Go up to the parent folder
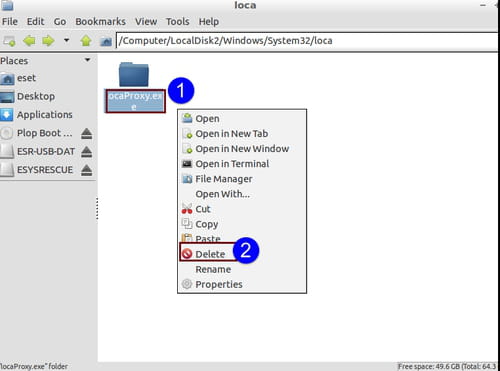This screenshot has height=371, width=500. click(x=86, y=41)
